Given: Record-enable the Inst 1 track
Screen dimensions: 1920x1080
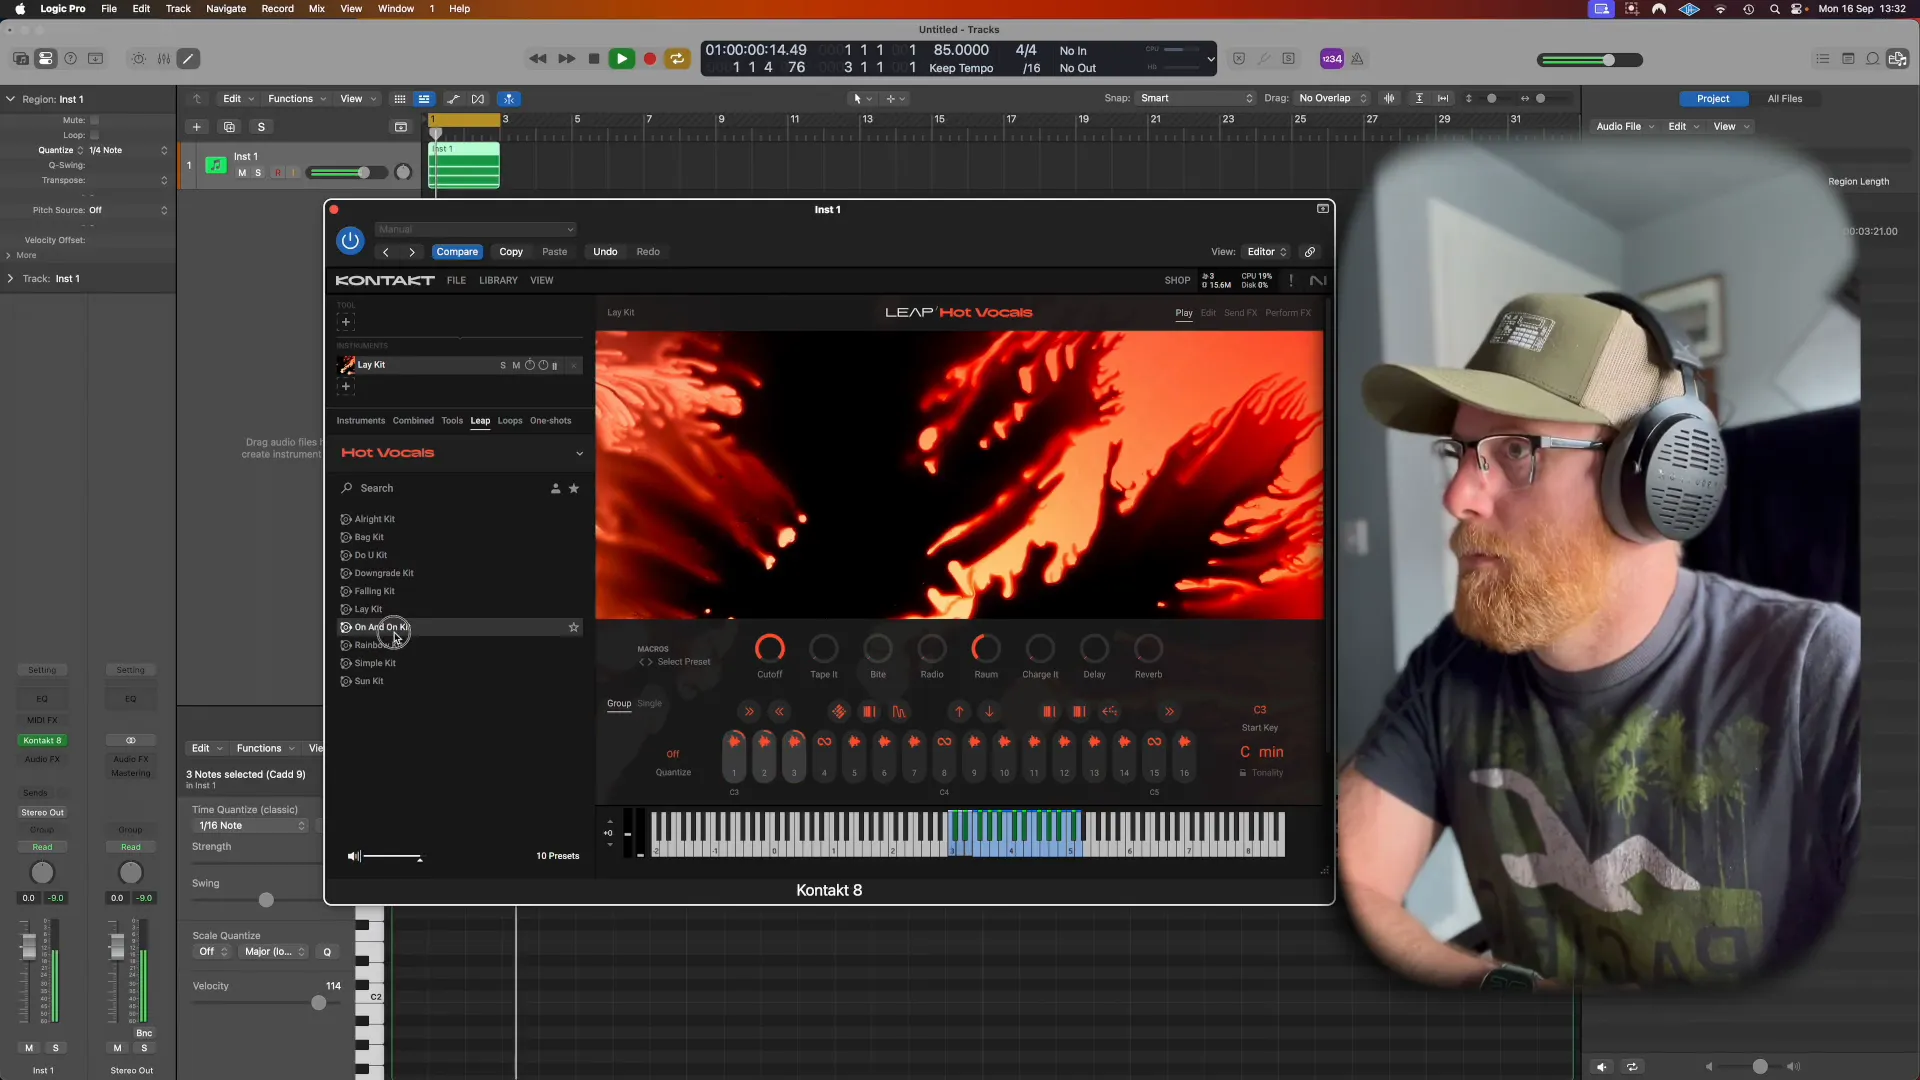Looking at the screenshot, I should tap(277, 173).
